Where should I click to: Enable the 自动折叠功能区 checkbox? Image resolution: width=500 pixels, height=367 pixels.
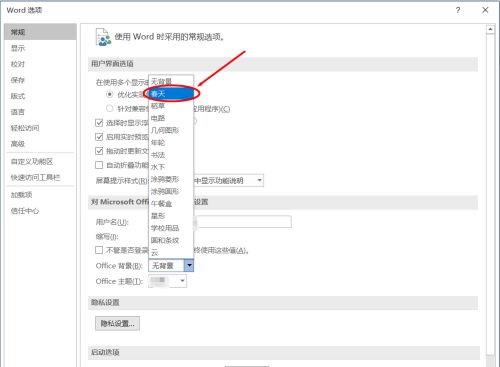(x=99, y=165)
